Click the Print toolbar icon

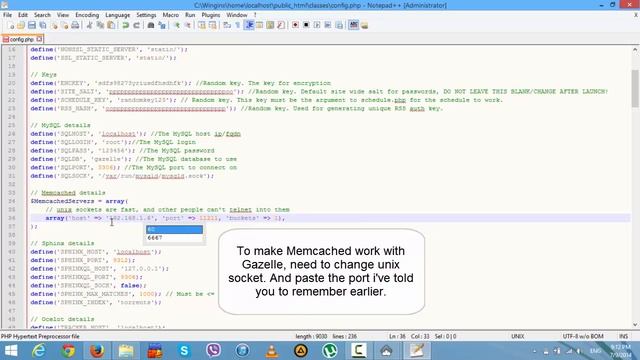pyautogui.click(x=75, y=25)
